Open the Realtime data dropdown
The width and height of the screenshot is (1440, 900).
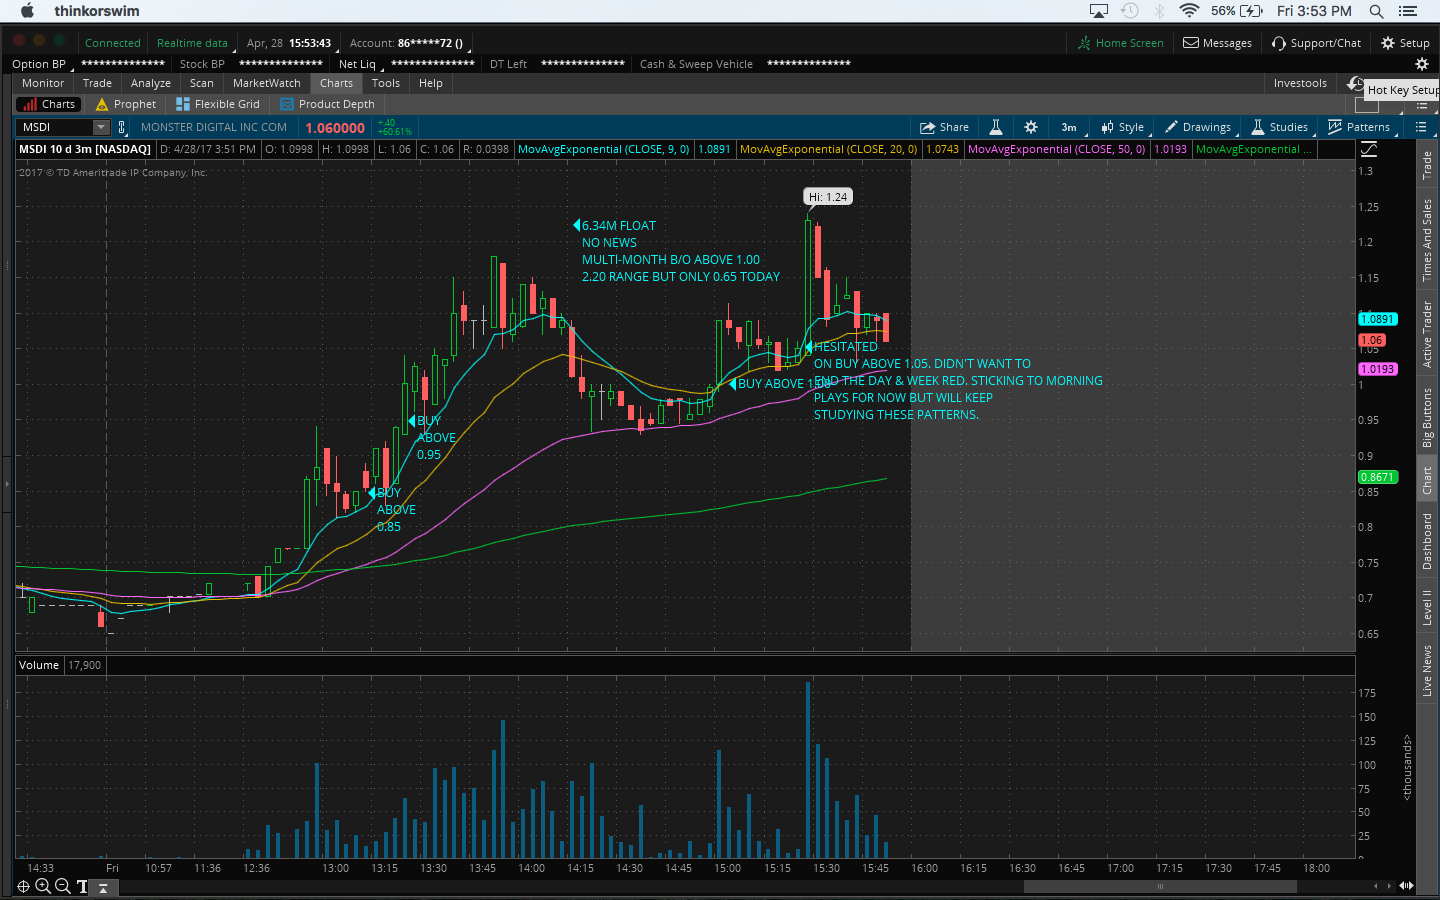[194, 43]
